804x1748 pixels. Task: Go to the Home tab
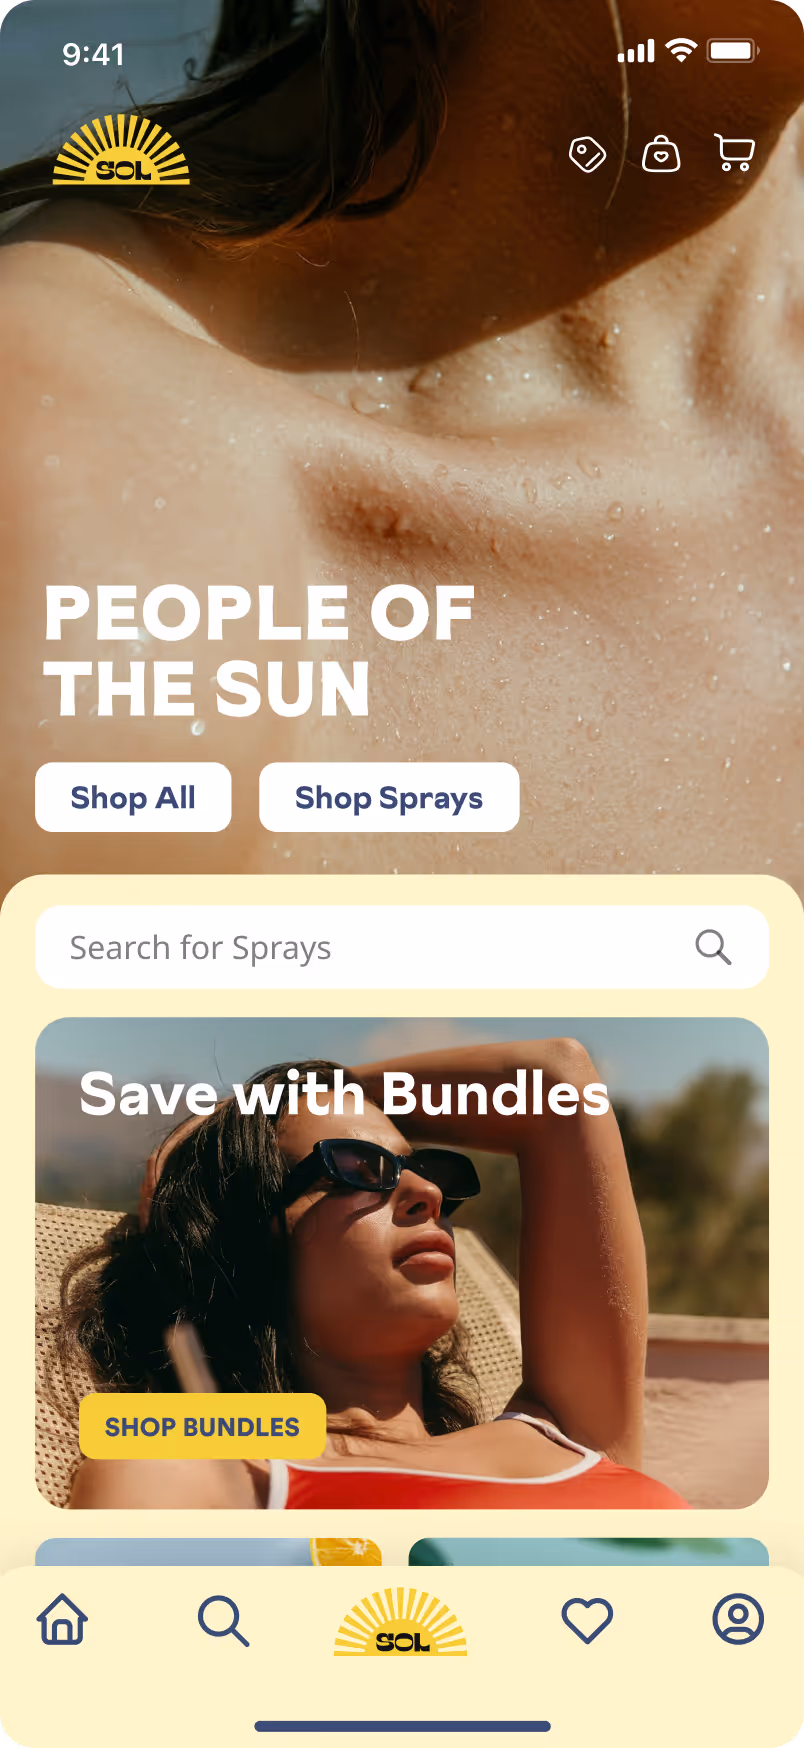click(63, 1619)
